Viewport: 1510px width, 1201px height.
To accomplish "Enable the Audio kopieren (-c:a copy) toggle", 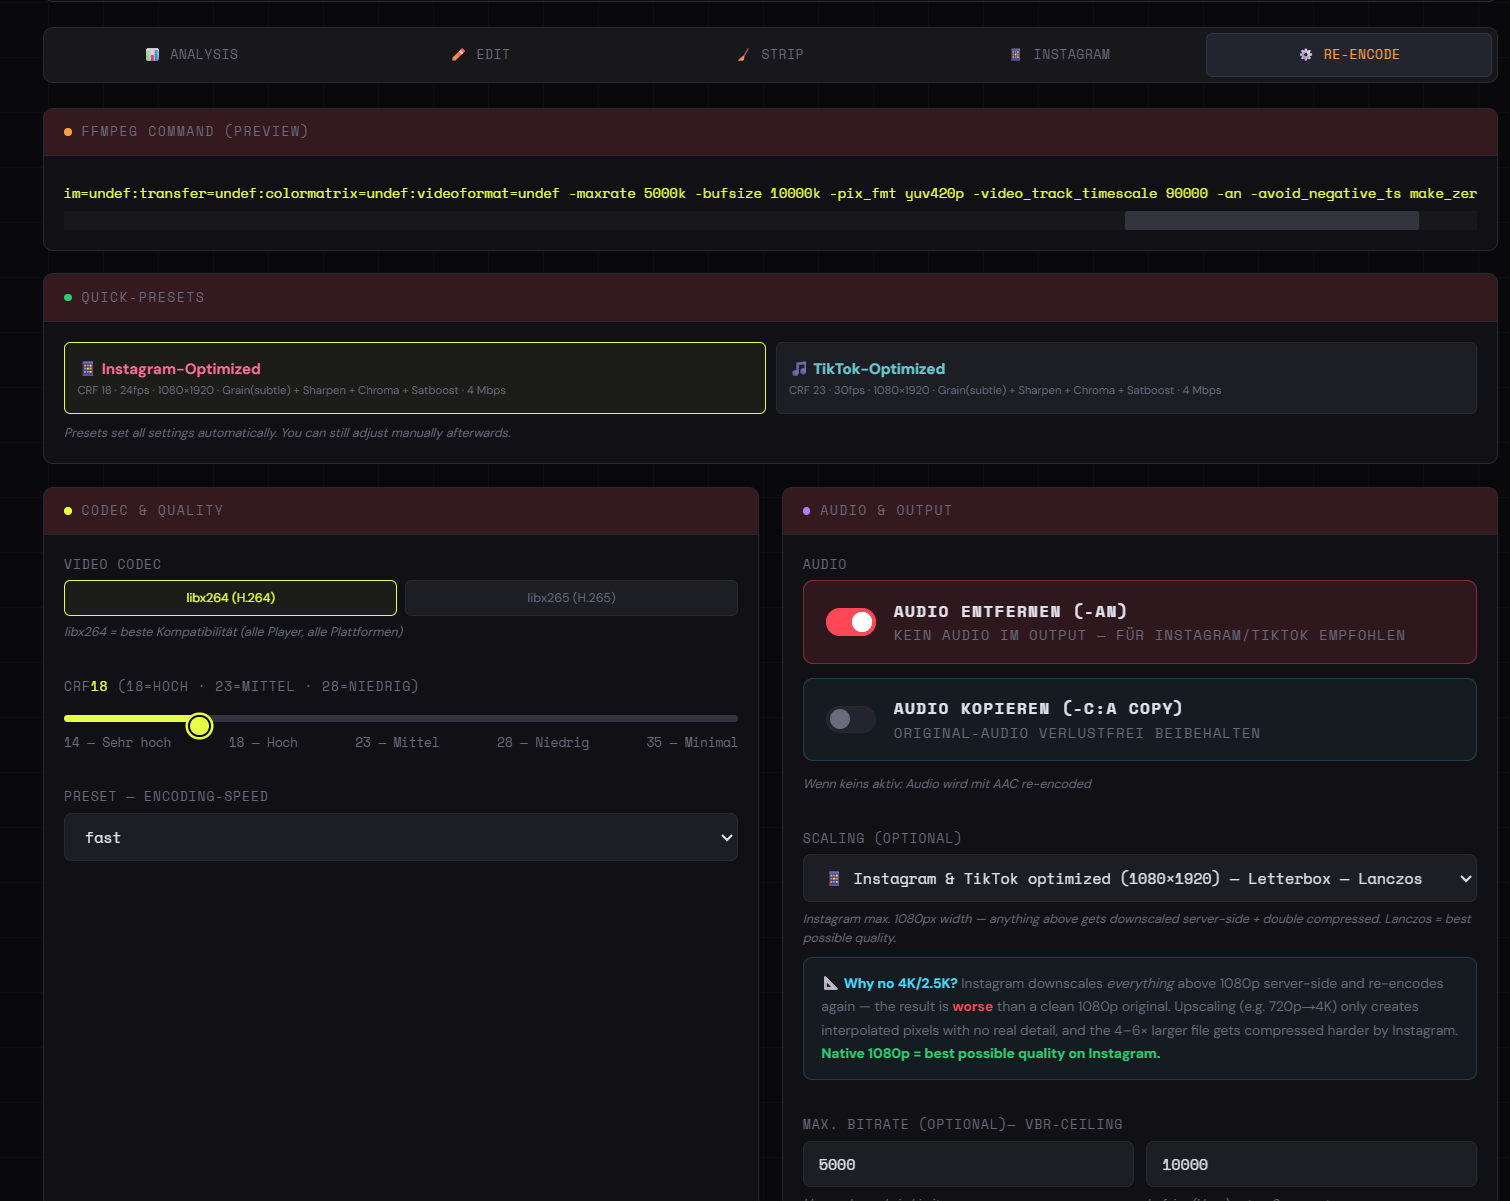I will point(851,719).
